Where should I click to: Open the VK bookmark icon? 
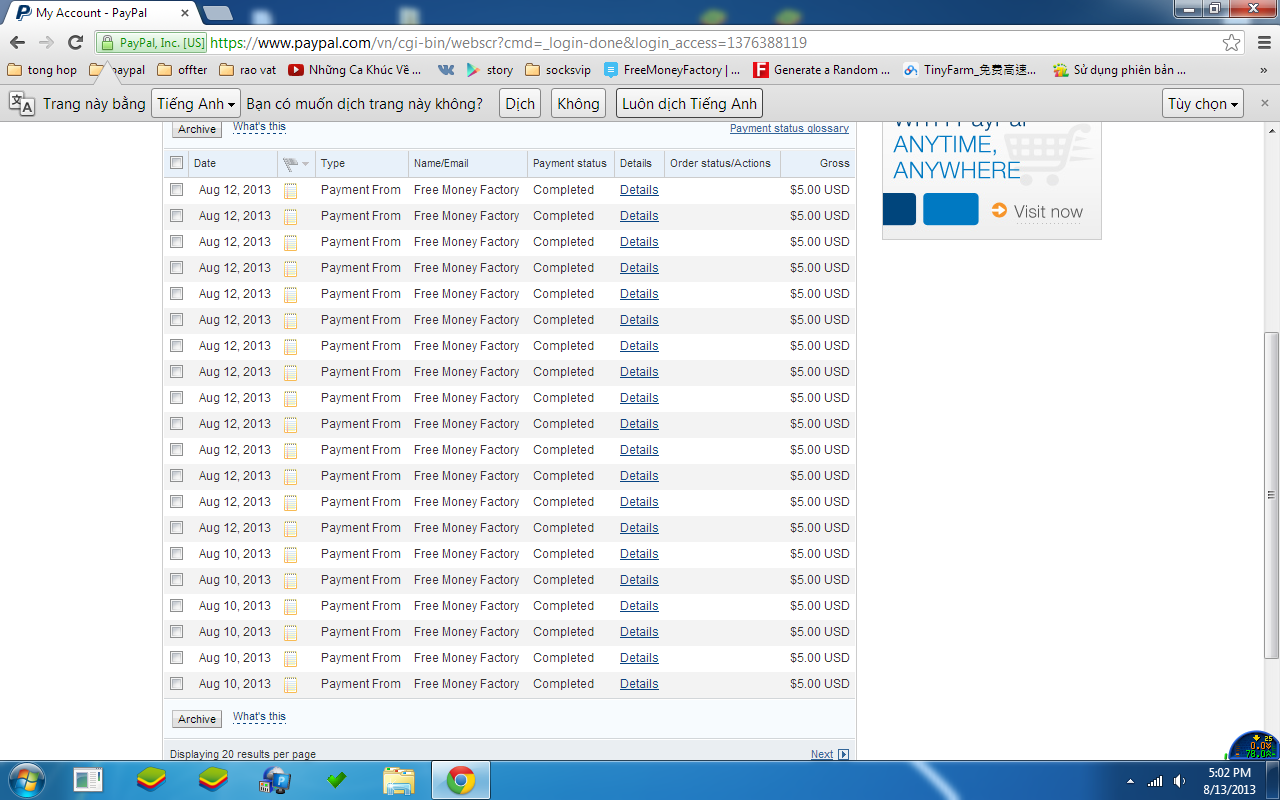(445, 70)
